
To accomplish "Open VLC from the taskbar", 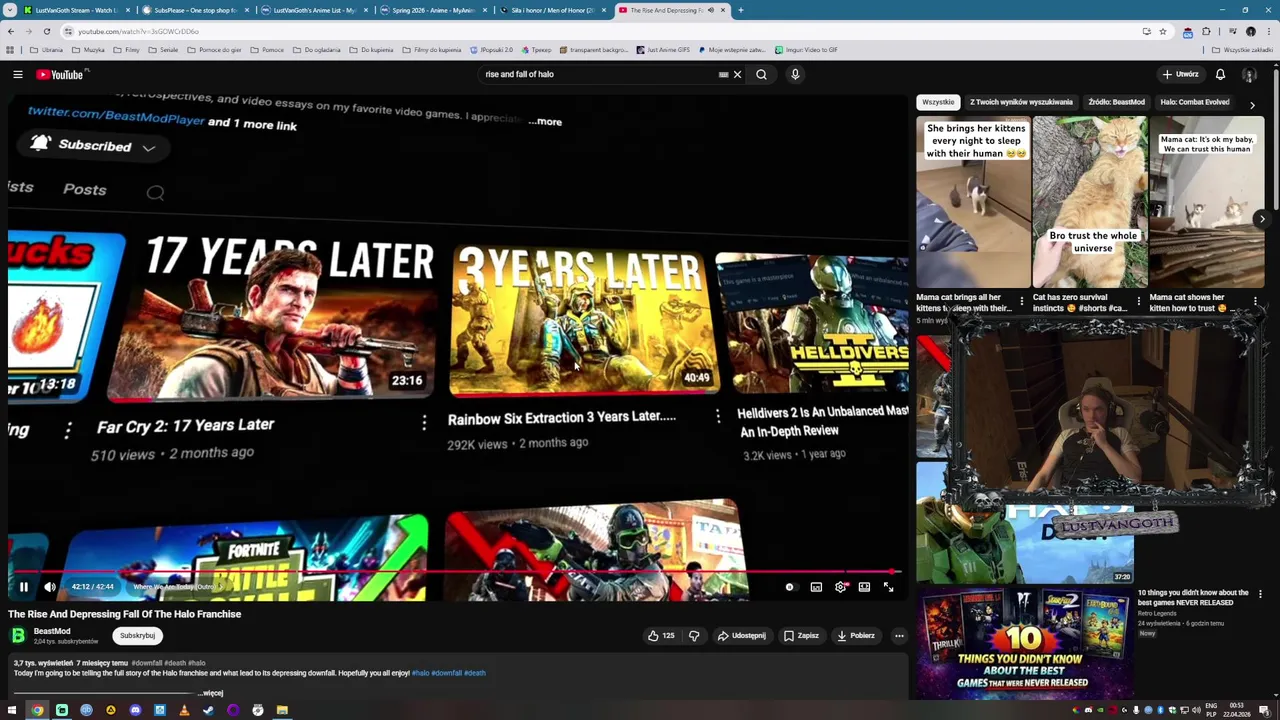I will pos(184,710).
